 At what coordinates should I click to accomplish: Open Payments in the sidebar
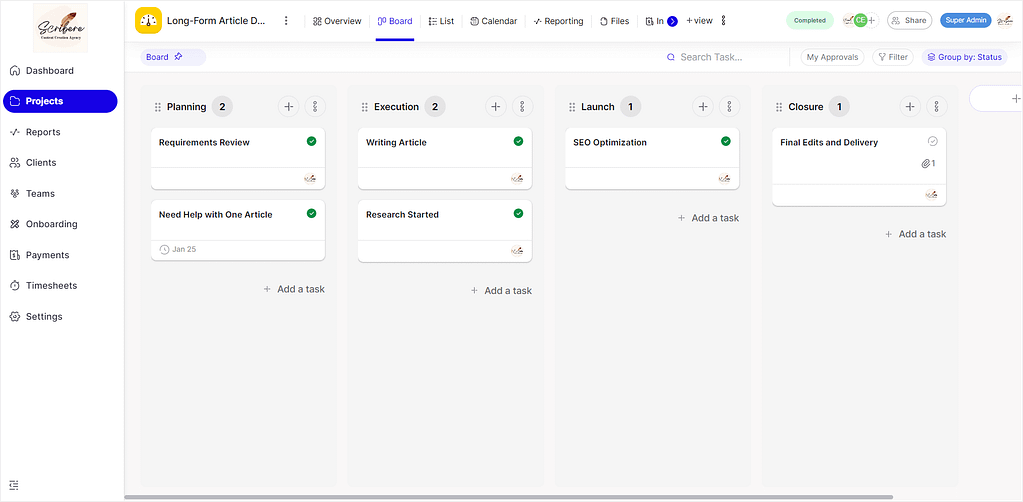point(40,255)
